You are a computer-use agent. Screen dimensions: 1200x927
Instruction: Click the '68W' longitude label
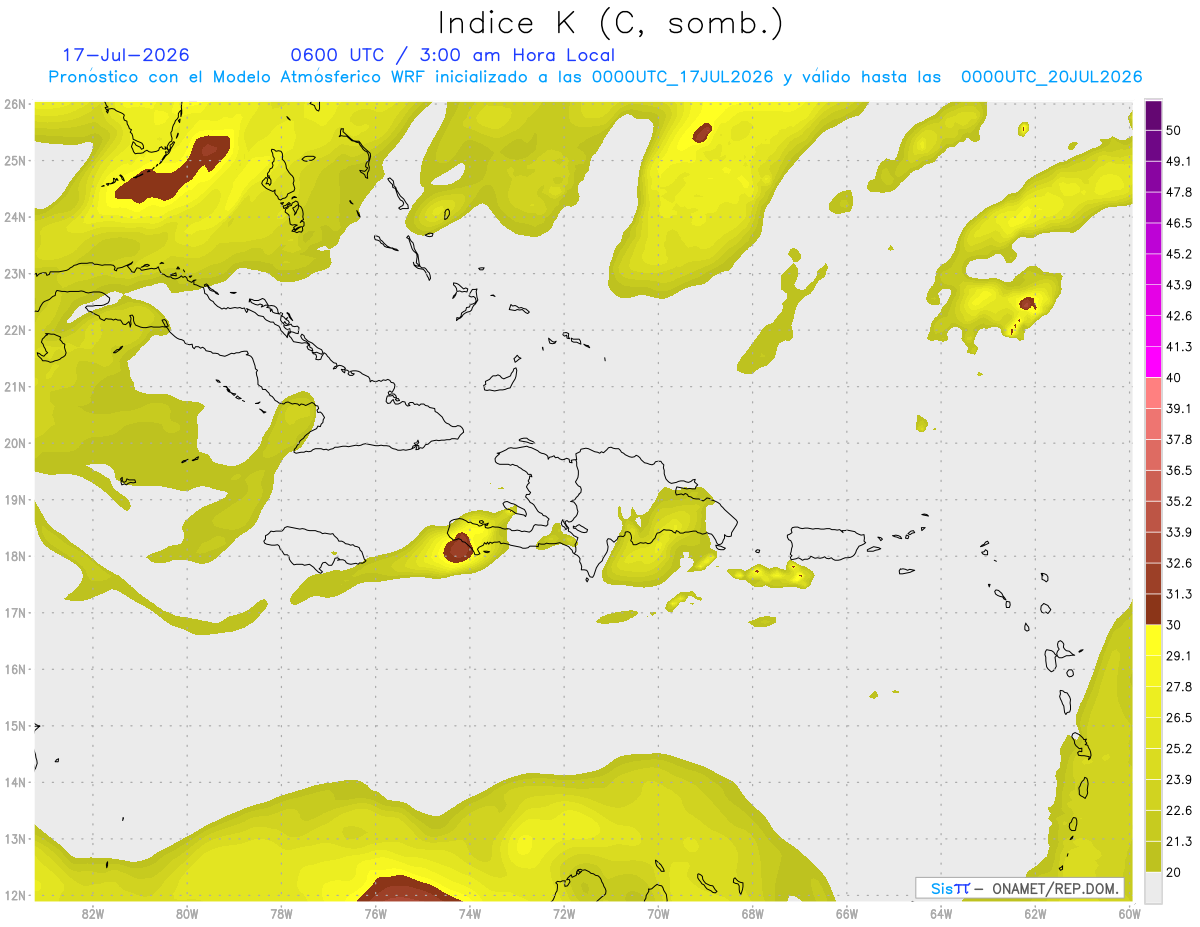click(752, 914)
